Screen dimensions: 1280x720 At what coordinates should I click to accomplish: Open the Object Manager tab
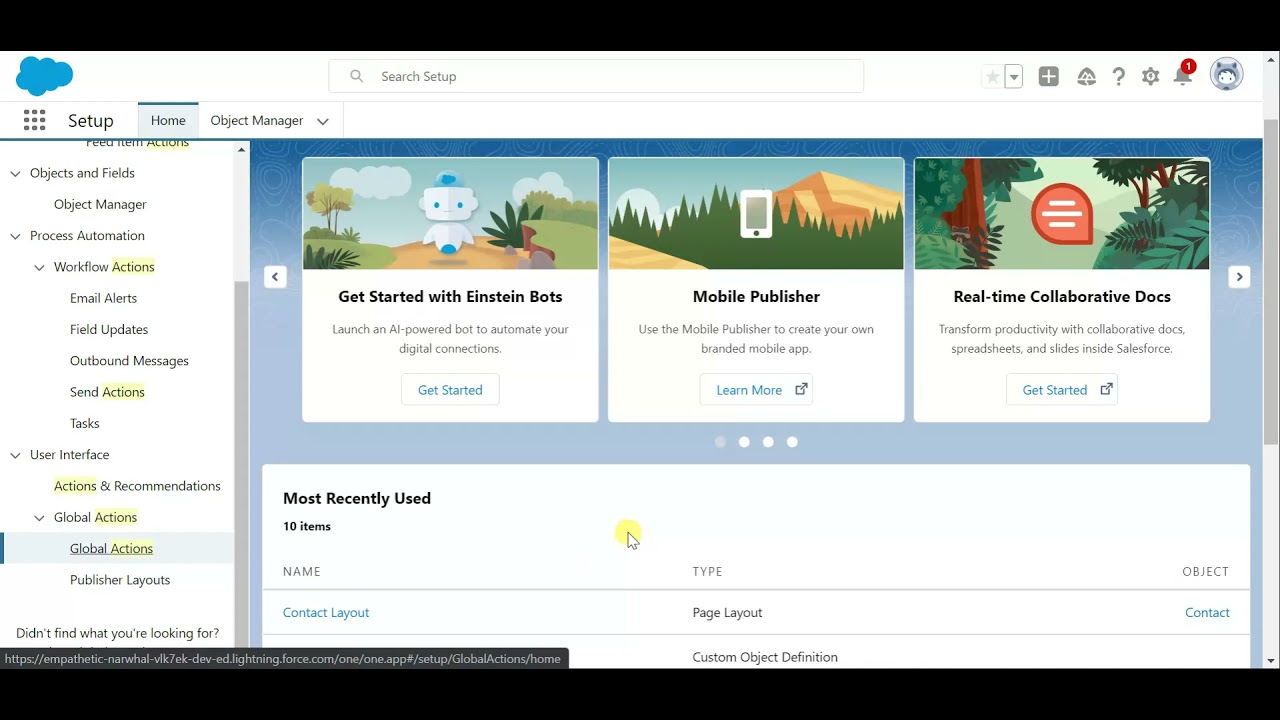(256, 120)
